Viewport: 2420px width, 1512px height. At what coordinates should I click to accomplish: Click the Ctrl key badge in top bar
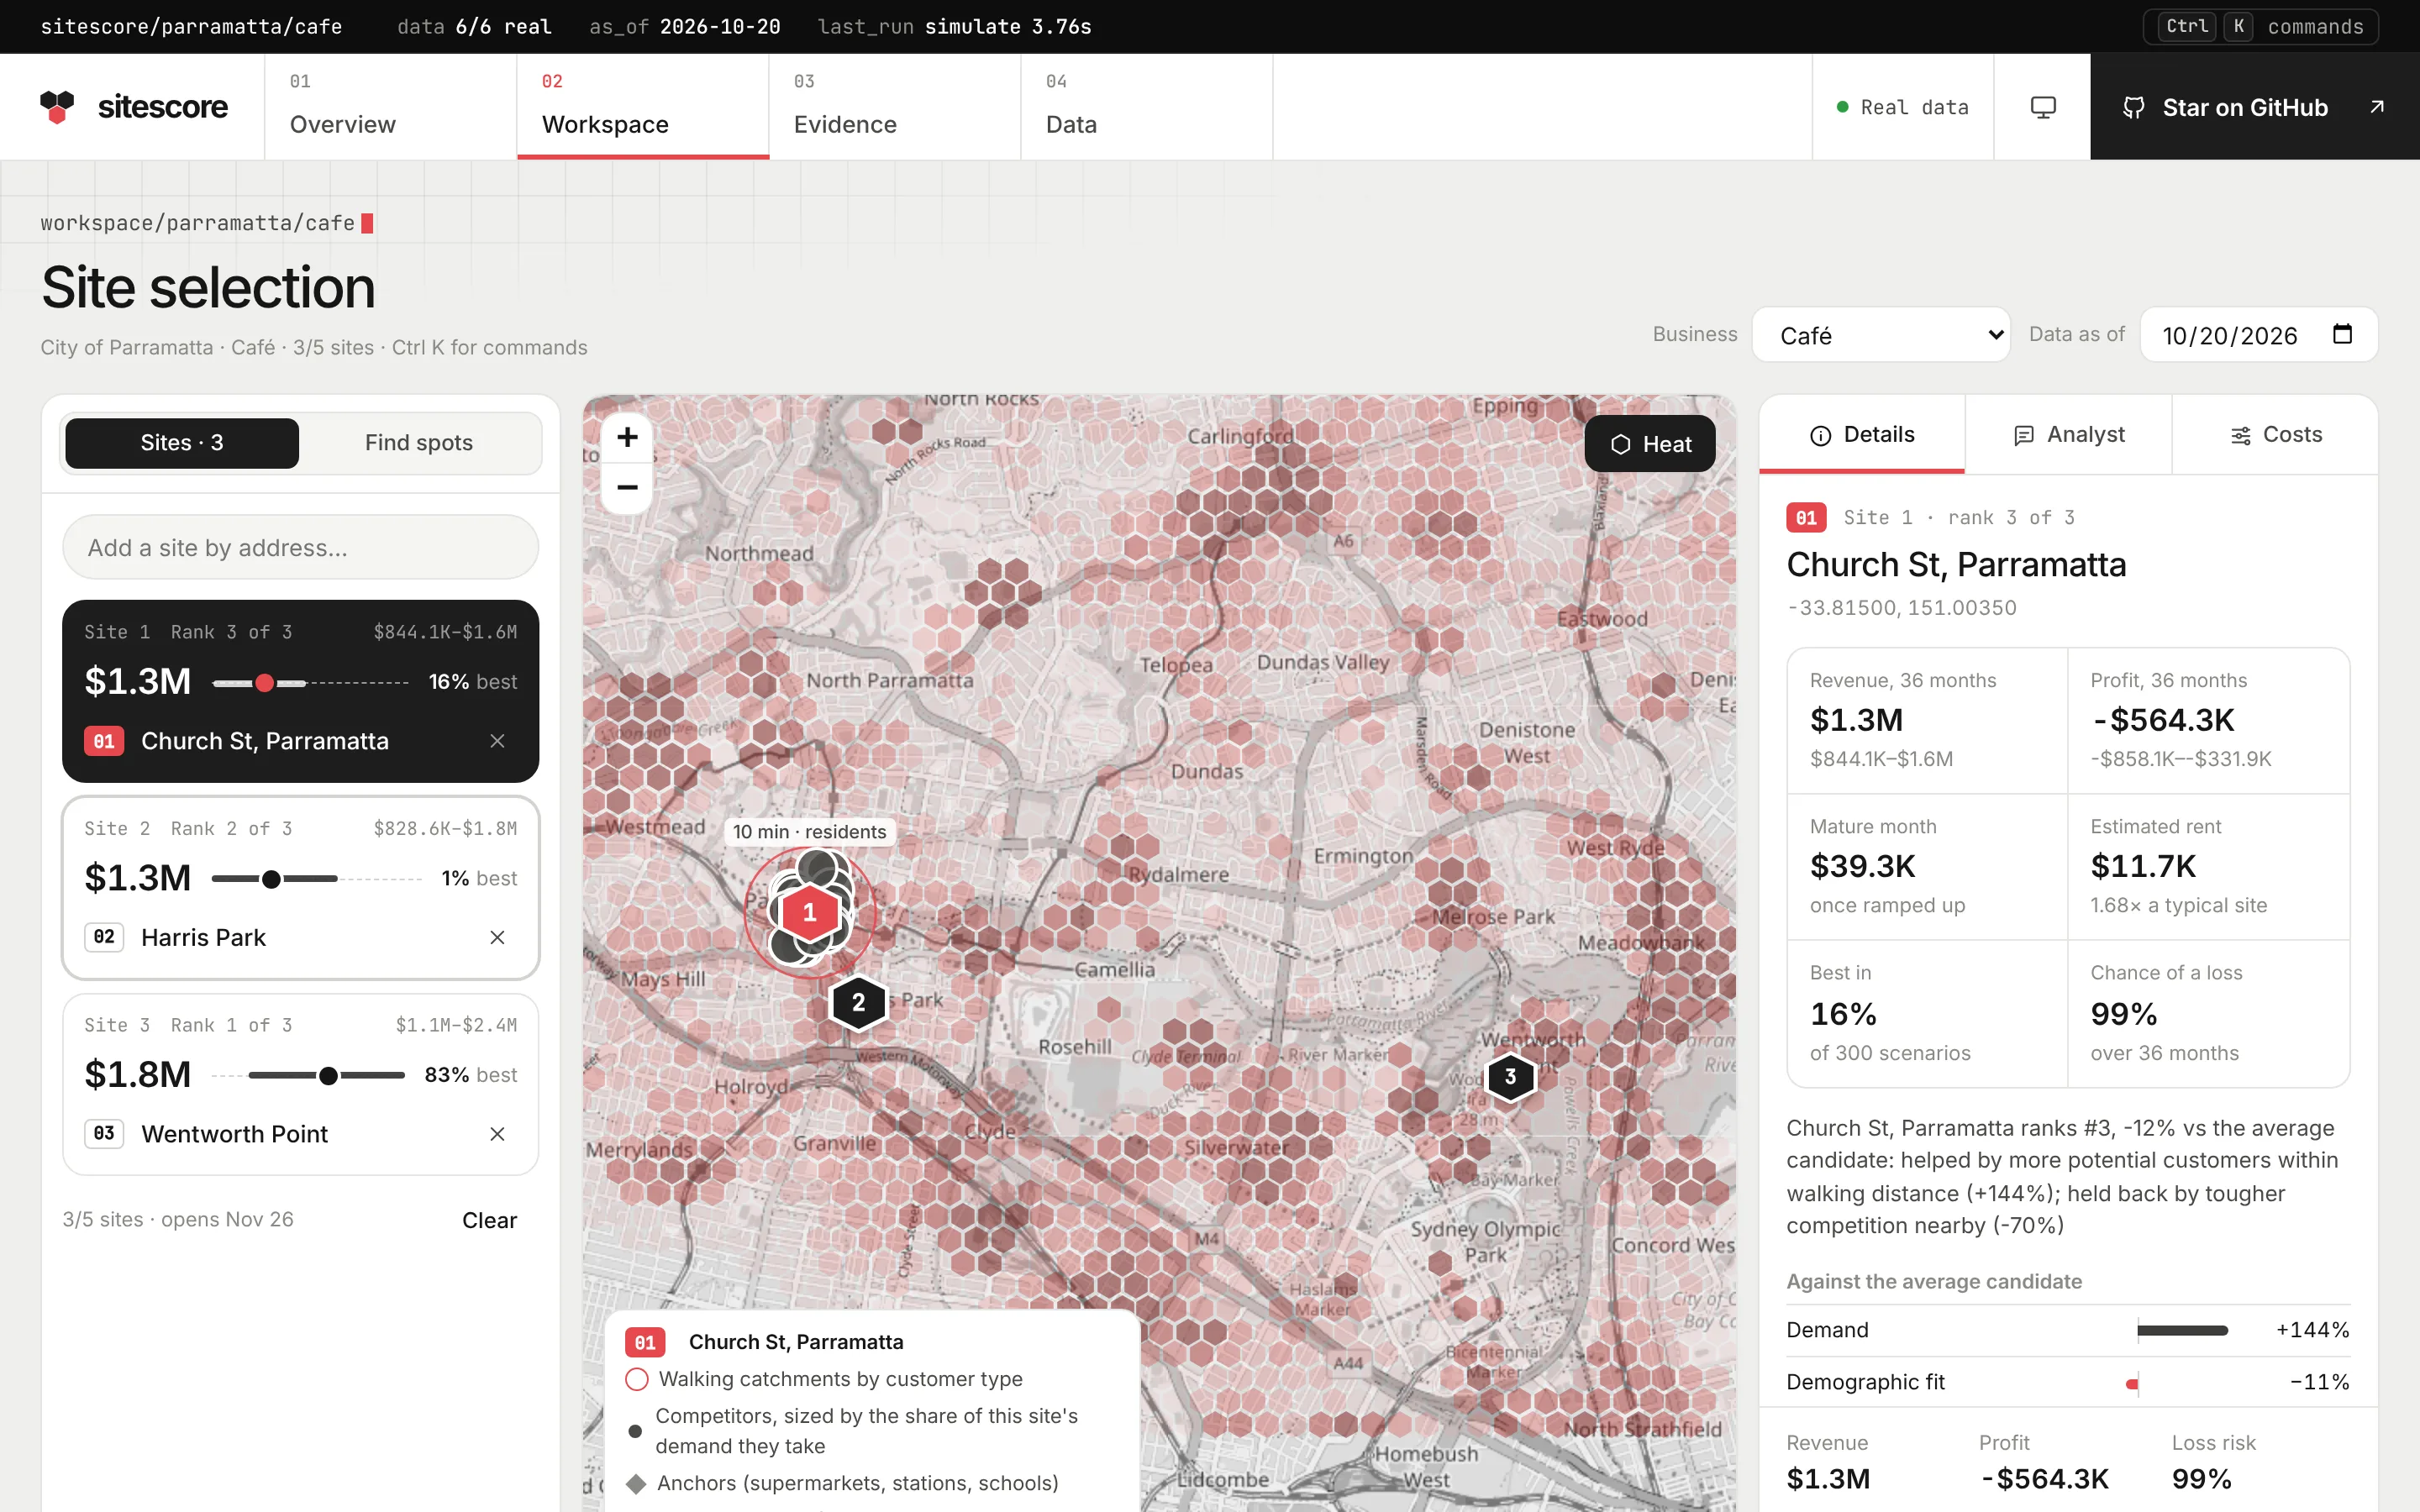click(x=2187, y=26)
